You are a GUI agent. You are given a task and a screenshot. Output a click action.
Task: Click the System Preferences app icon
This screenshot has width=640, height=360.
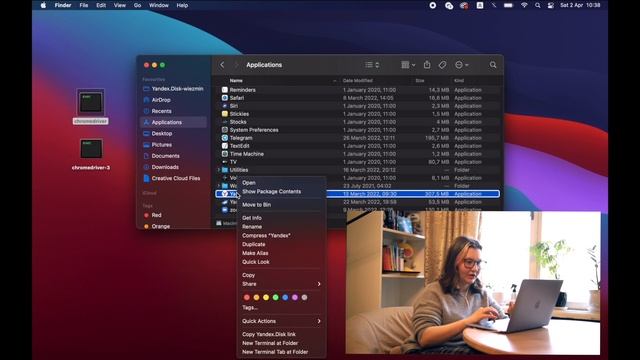pyautogui.click(x=224, y=130)
